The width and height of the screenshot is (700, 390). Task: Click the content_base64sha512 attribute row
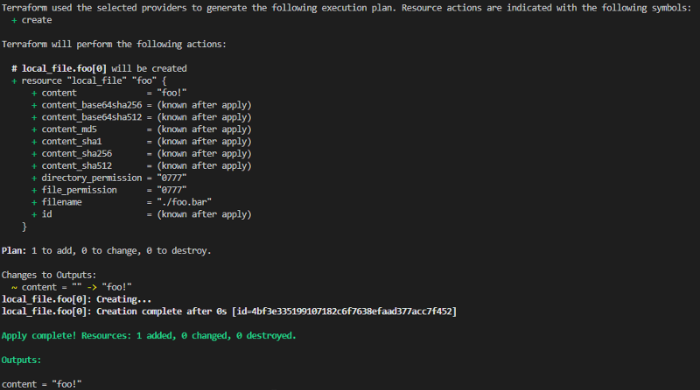pos(141,117)
